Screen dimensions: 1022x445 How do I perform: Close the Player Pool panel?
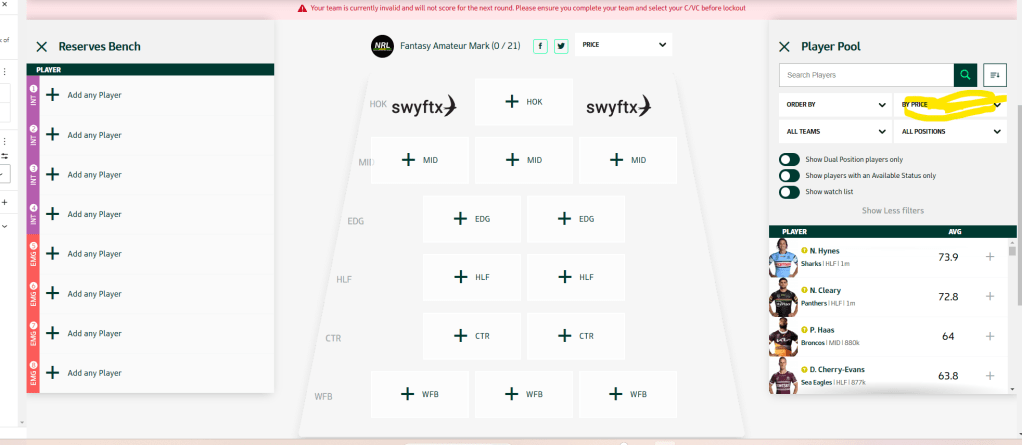coord(784,46)
